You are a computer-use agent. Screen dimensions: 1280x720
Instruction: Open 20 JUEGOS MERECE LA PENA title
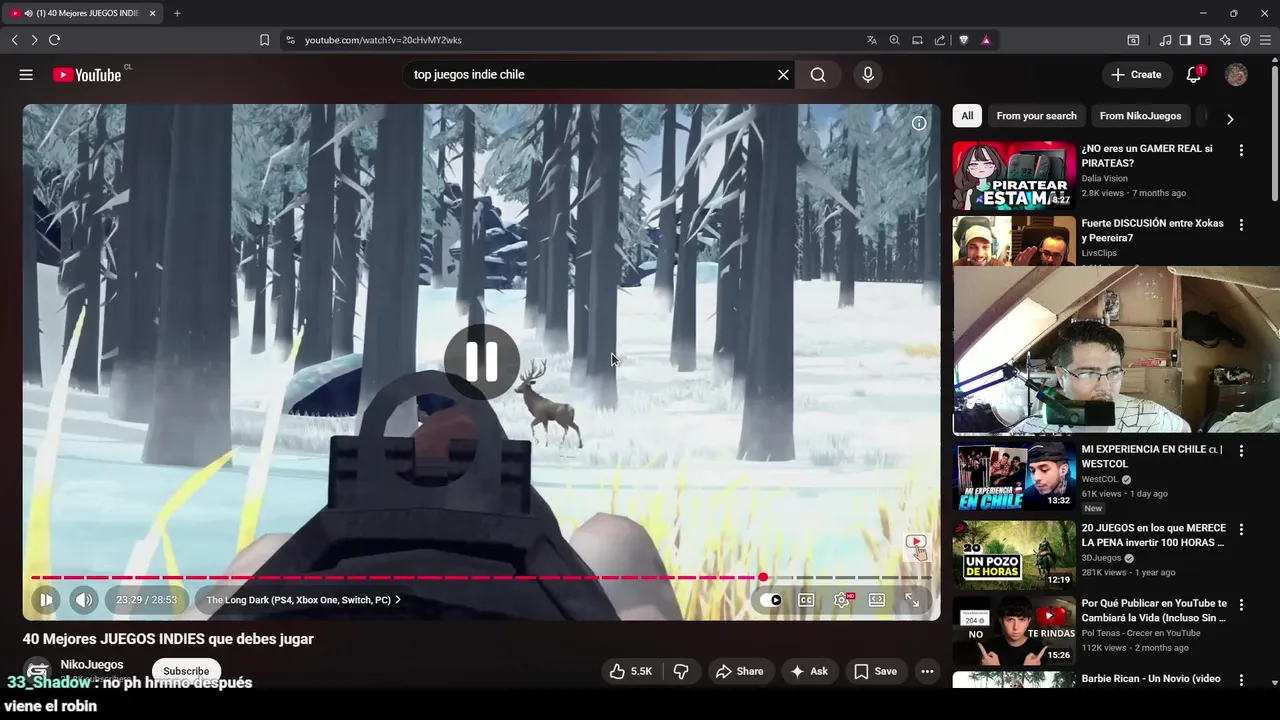tap(1153, 535)
